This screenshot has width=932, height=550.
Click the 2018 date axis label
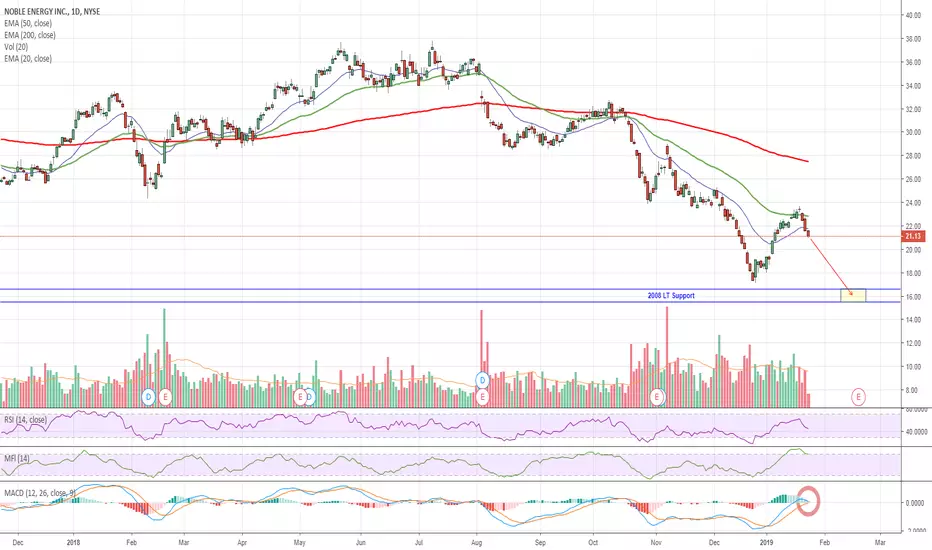(x=73, y=542)
